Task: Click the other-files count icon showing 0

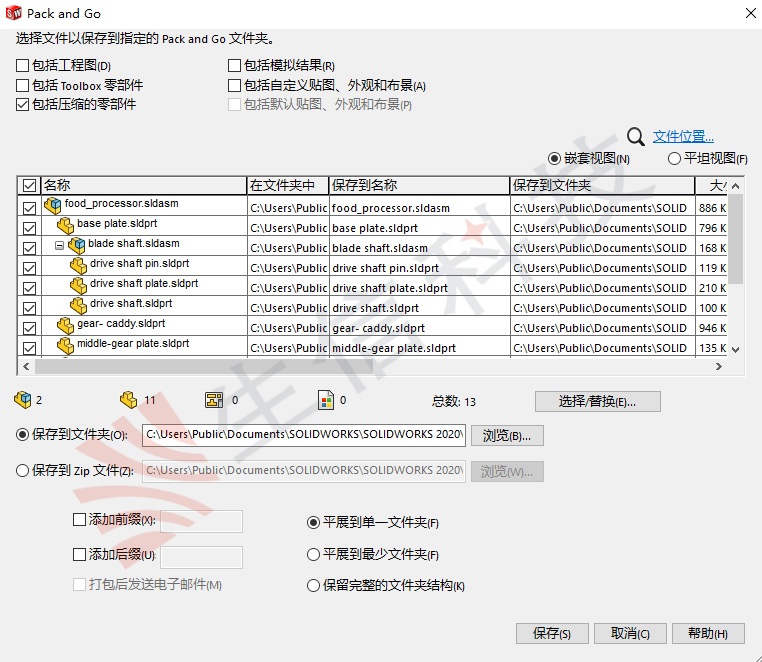Action: click(326, 400)
